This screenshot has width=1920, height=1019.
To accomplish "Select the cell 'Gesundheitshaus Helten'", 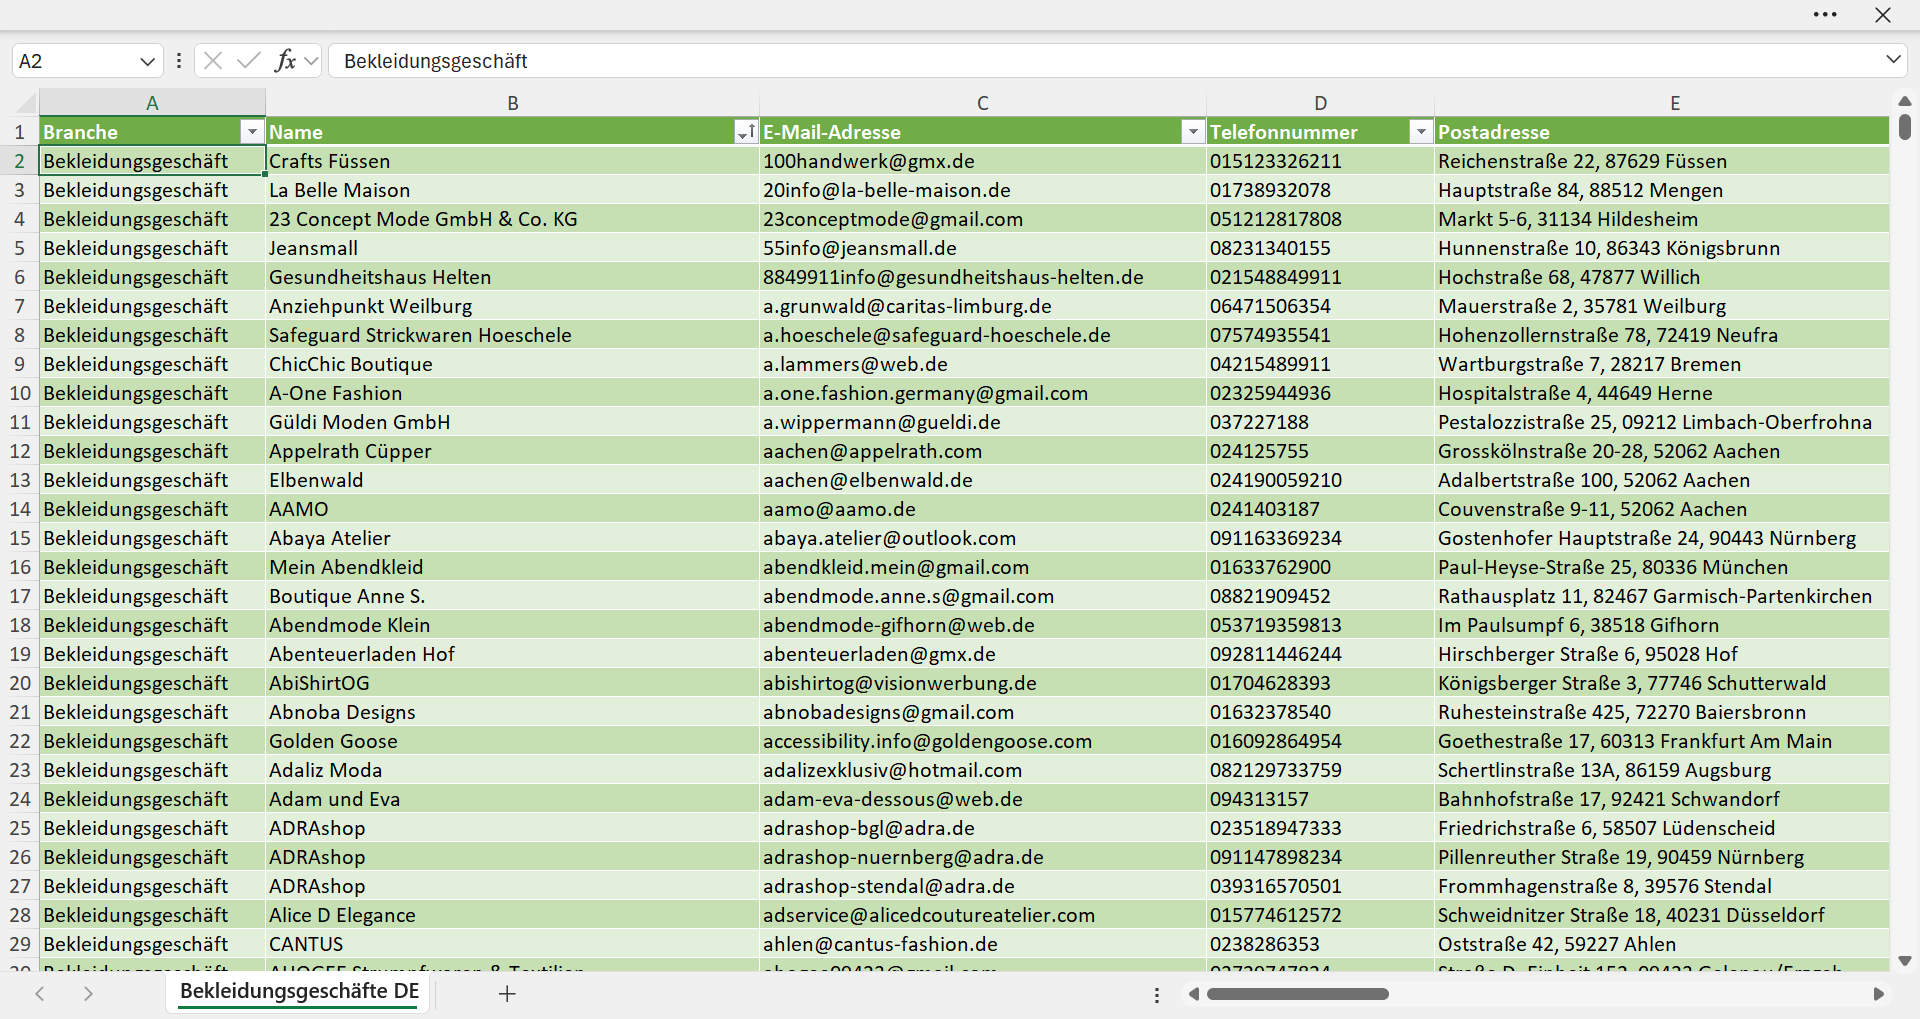I will pos(513,277).
